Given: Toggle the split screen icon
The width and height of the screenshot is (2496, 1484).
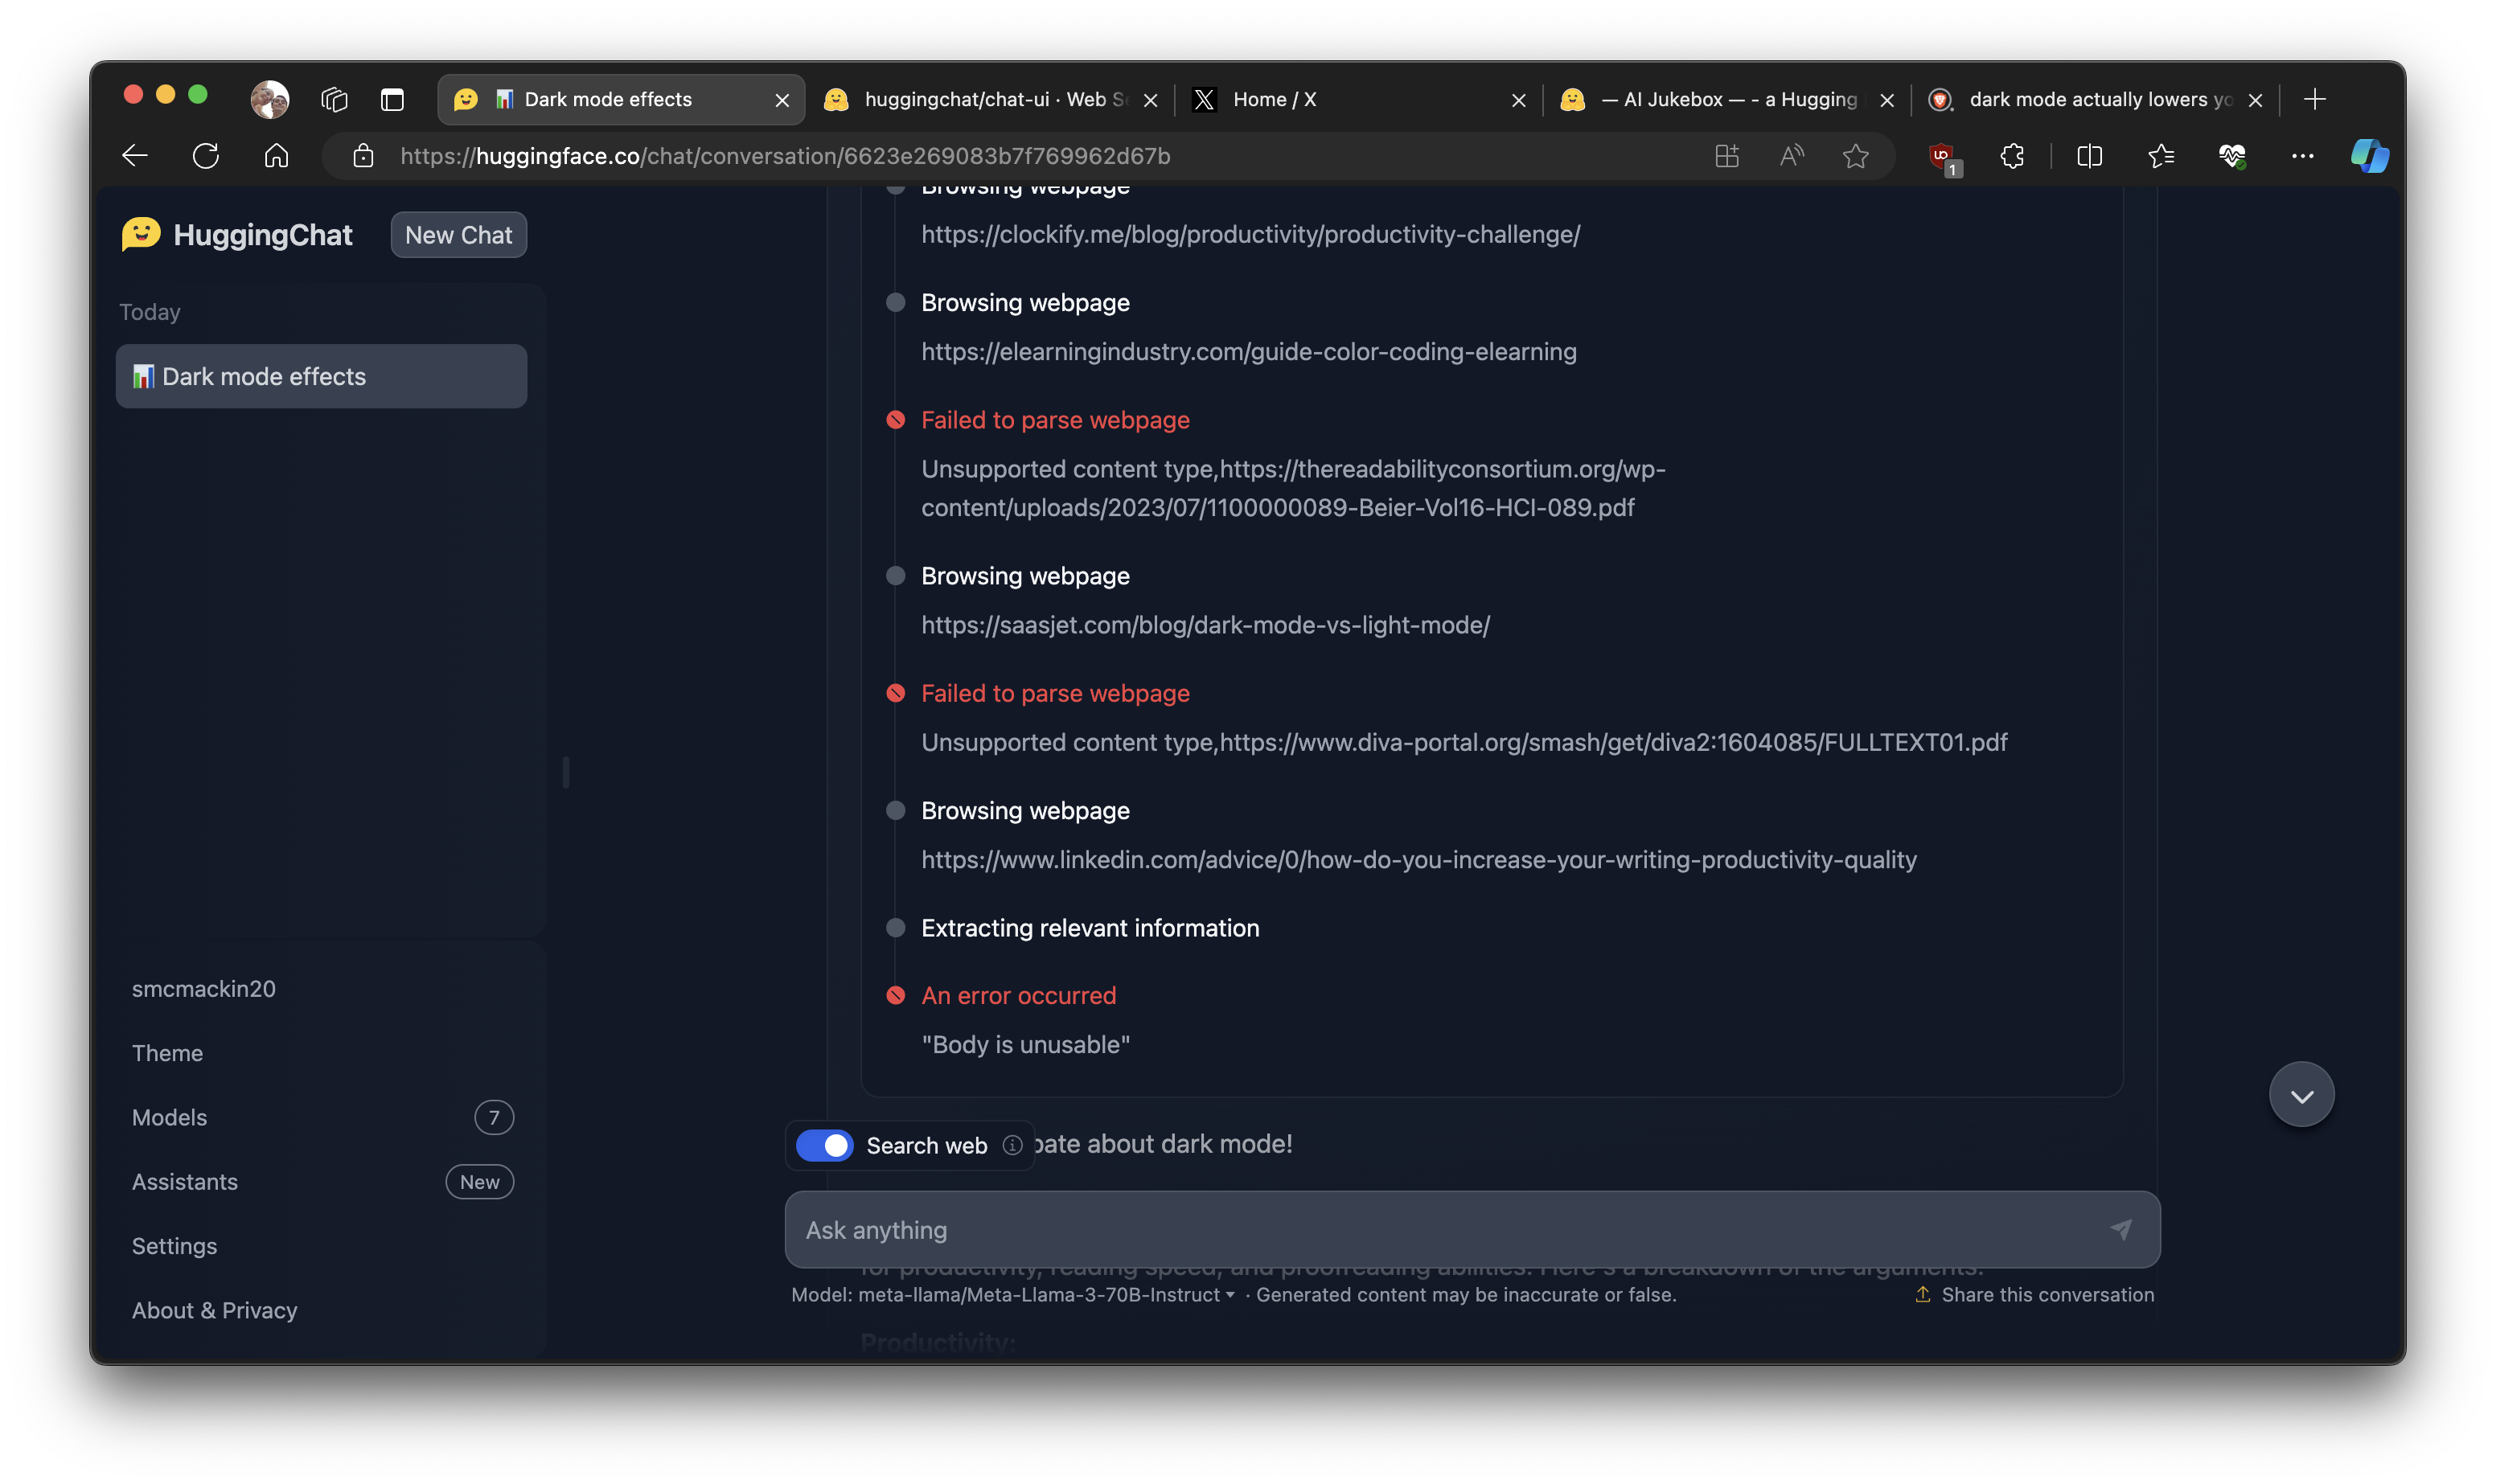Looking at the screenshot, I should click(2089, 156).
